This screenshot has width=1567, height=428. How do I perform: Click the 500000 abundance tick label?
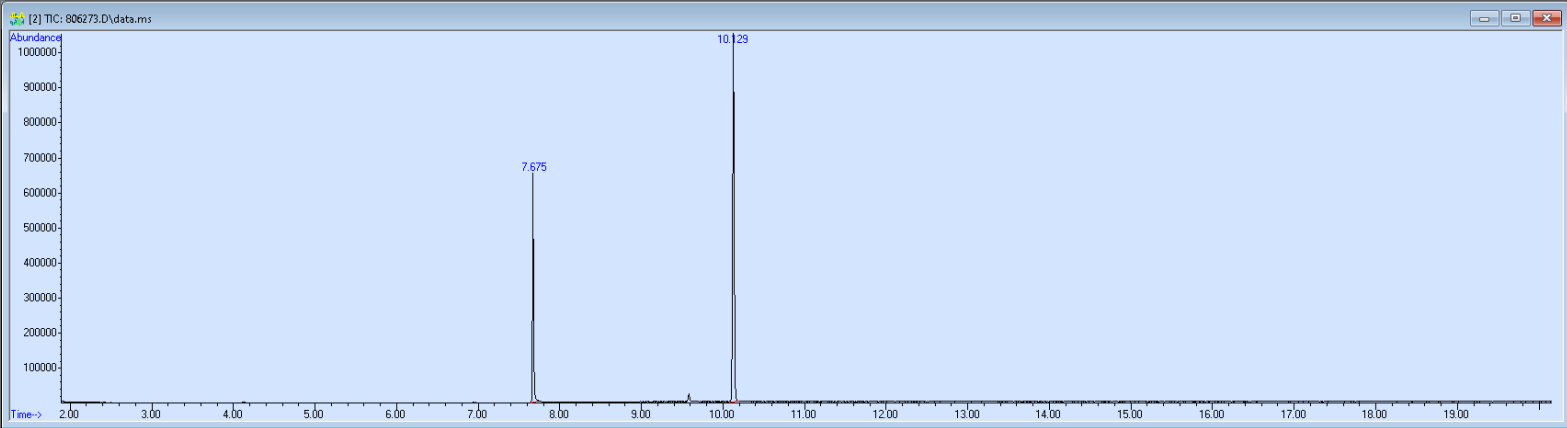[38, 228]
